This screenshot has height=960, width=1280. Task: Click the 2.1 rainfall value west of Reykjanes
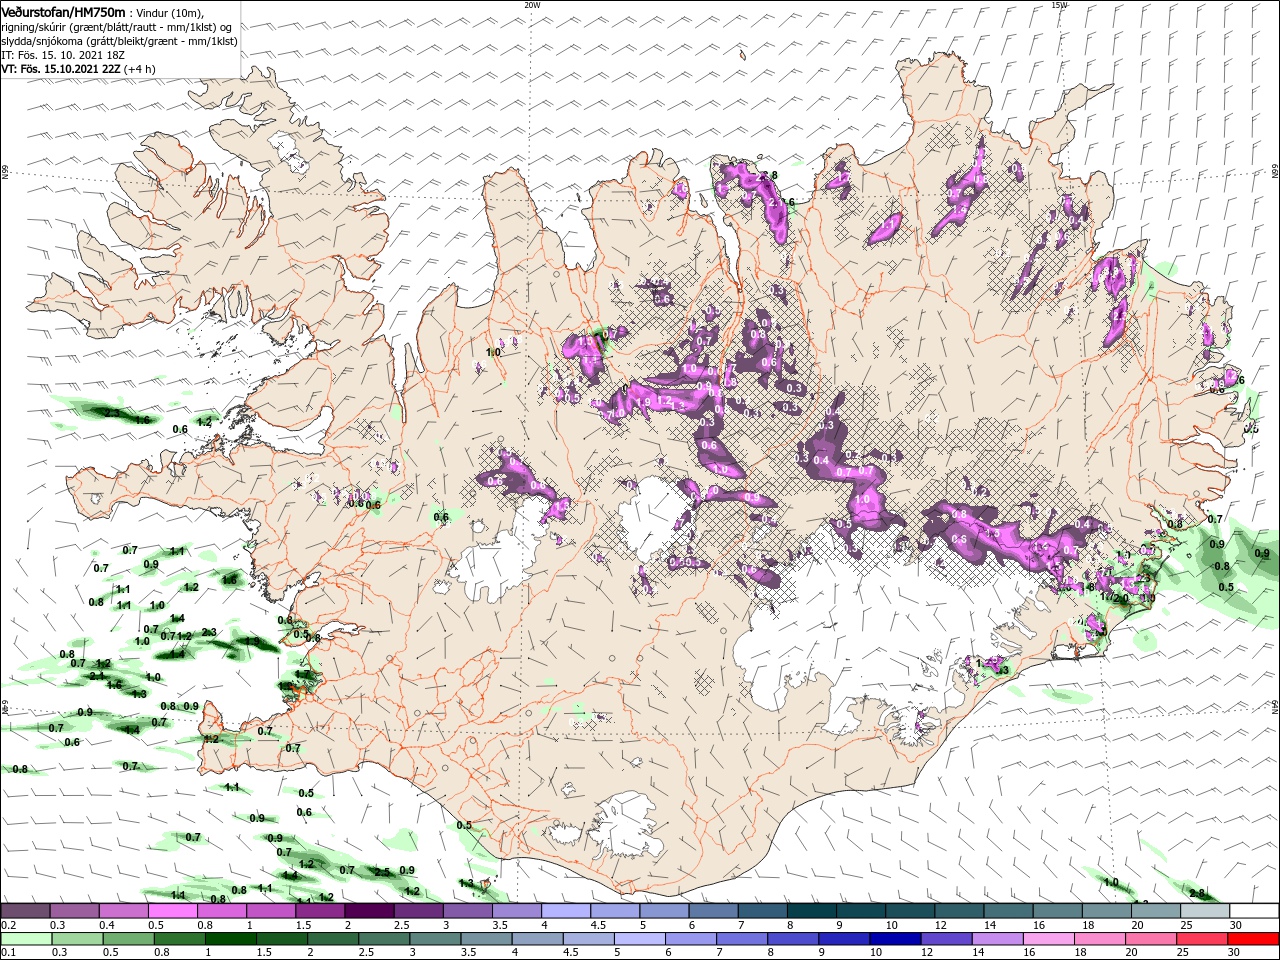tap(96, 676)
